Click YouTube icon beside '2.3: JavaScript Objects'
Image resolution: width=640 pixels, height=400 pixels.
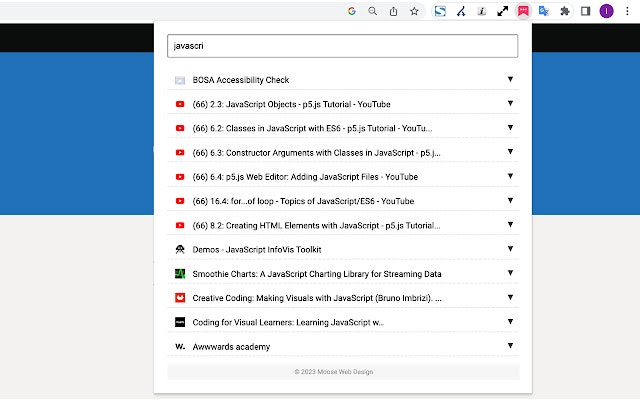pos(180,104)
